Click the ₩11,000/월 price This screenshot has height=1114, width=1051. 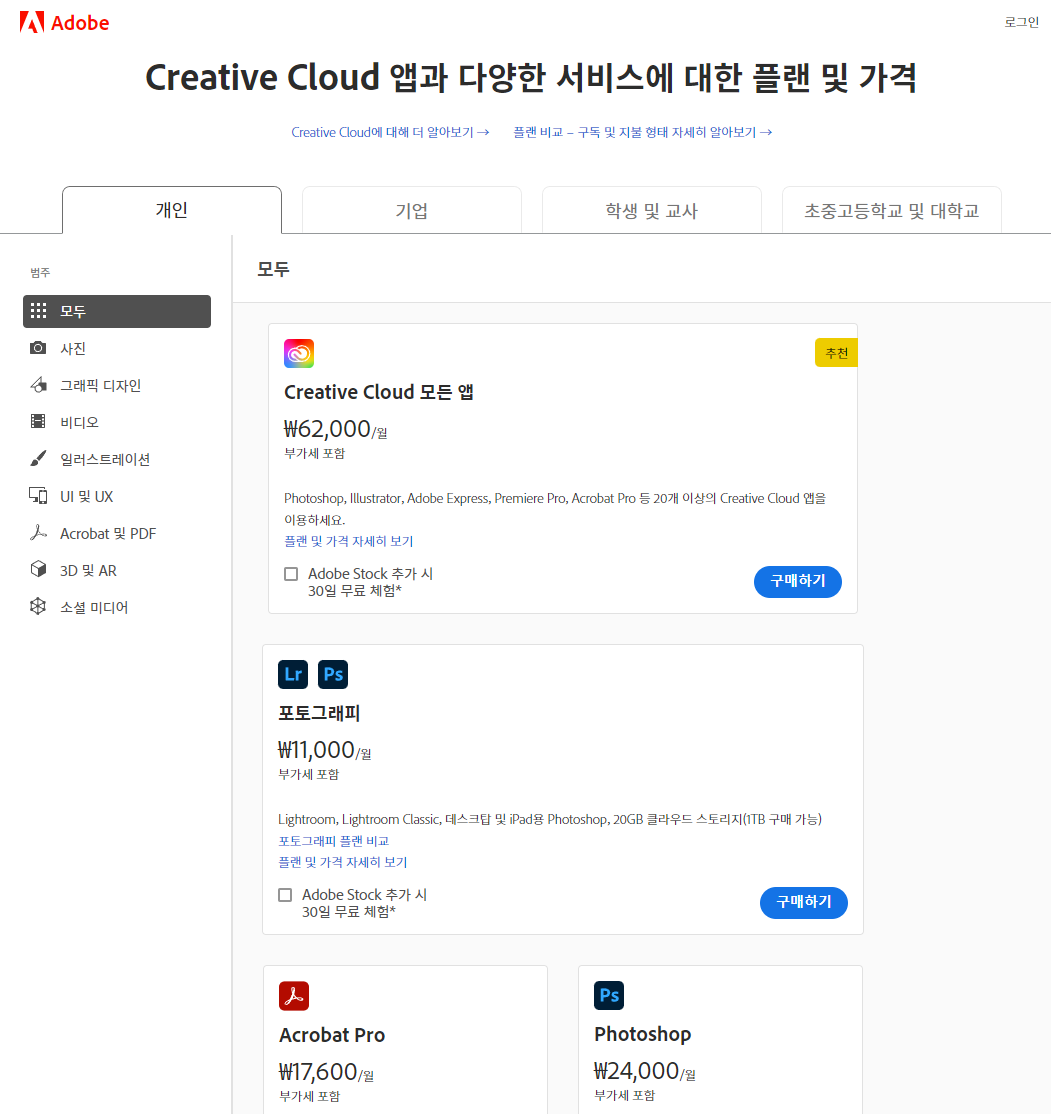coord(325,750)
